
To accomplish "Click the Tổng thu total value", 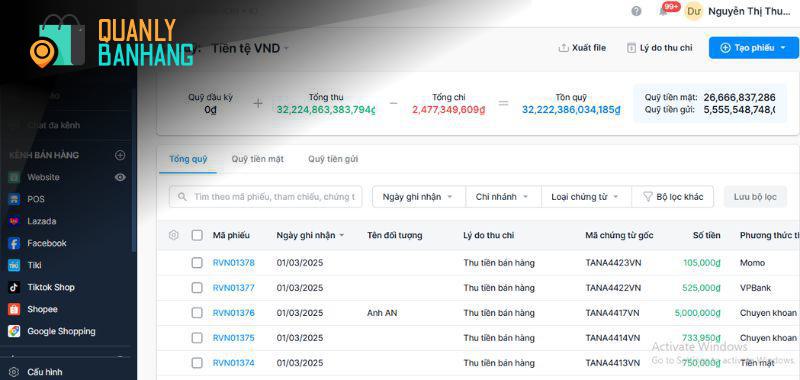I will 326,110.
